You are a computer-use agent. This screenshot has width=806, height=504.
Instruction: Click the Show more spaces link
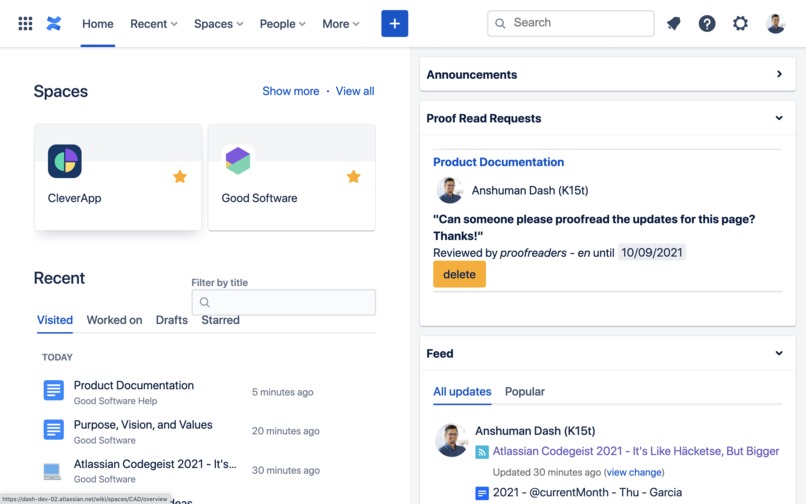tap(290, 91)
